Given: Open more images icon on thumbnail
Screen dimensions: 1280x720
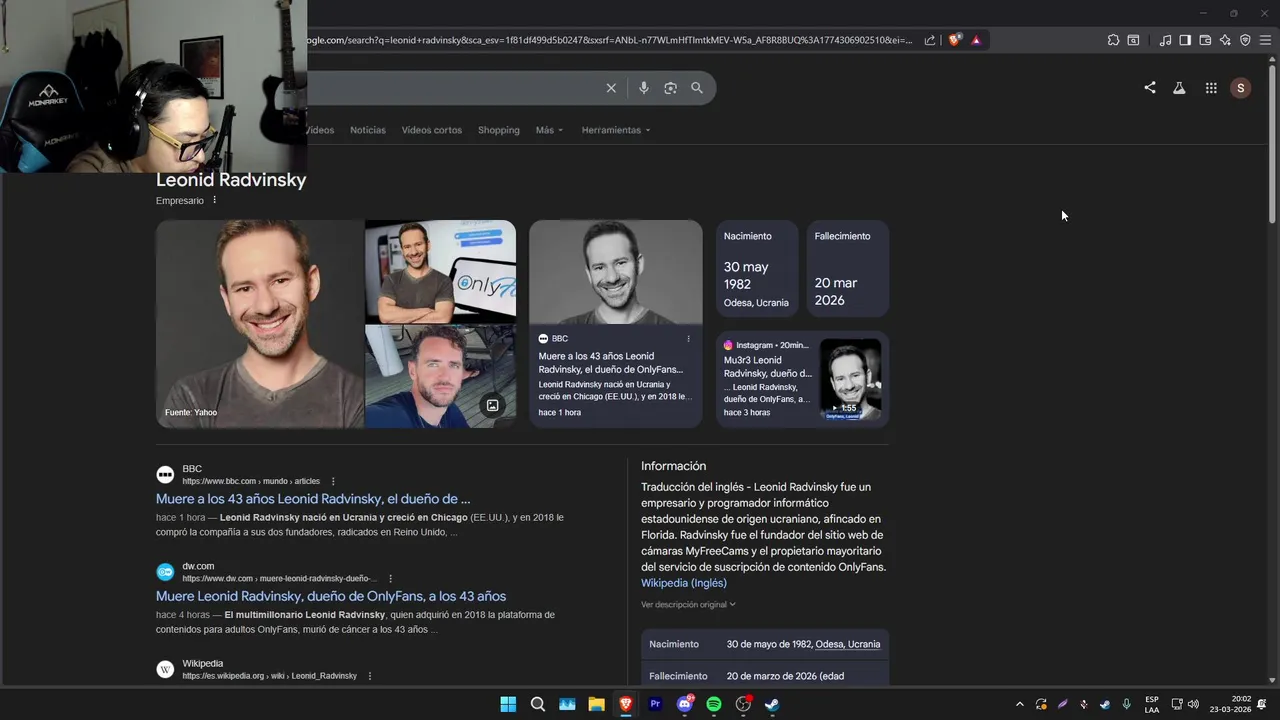Looking at the screenshot, I should click(x=492, y=405).
